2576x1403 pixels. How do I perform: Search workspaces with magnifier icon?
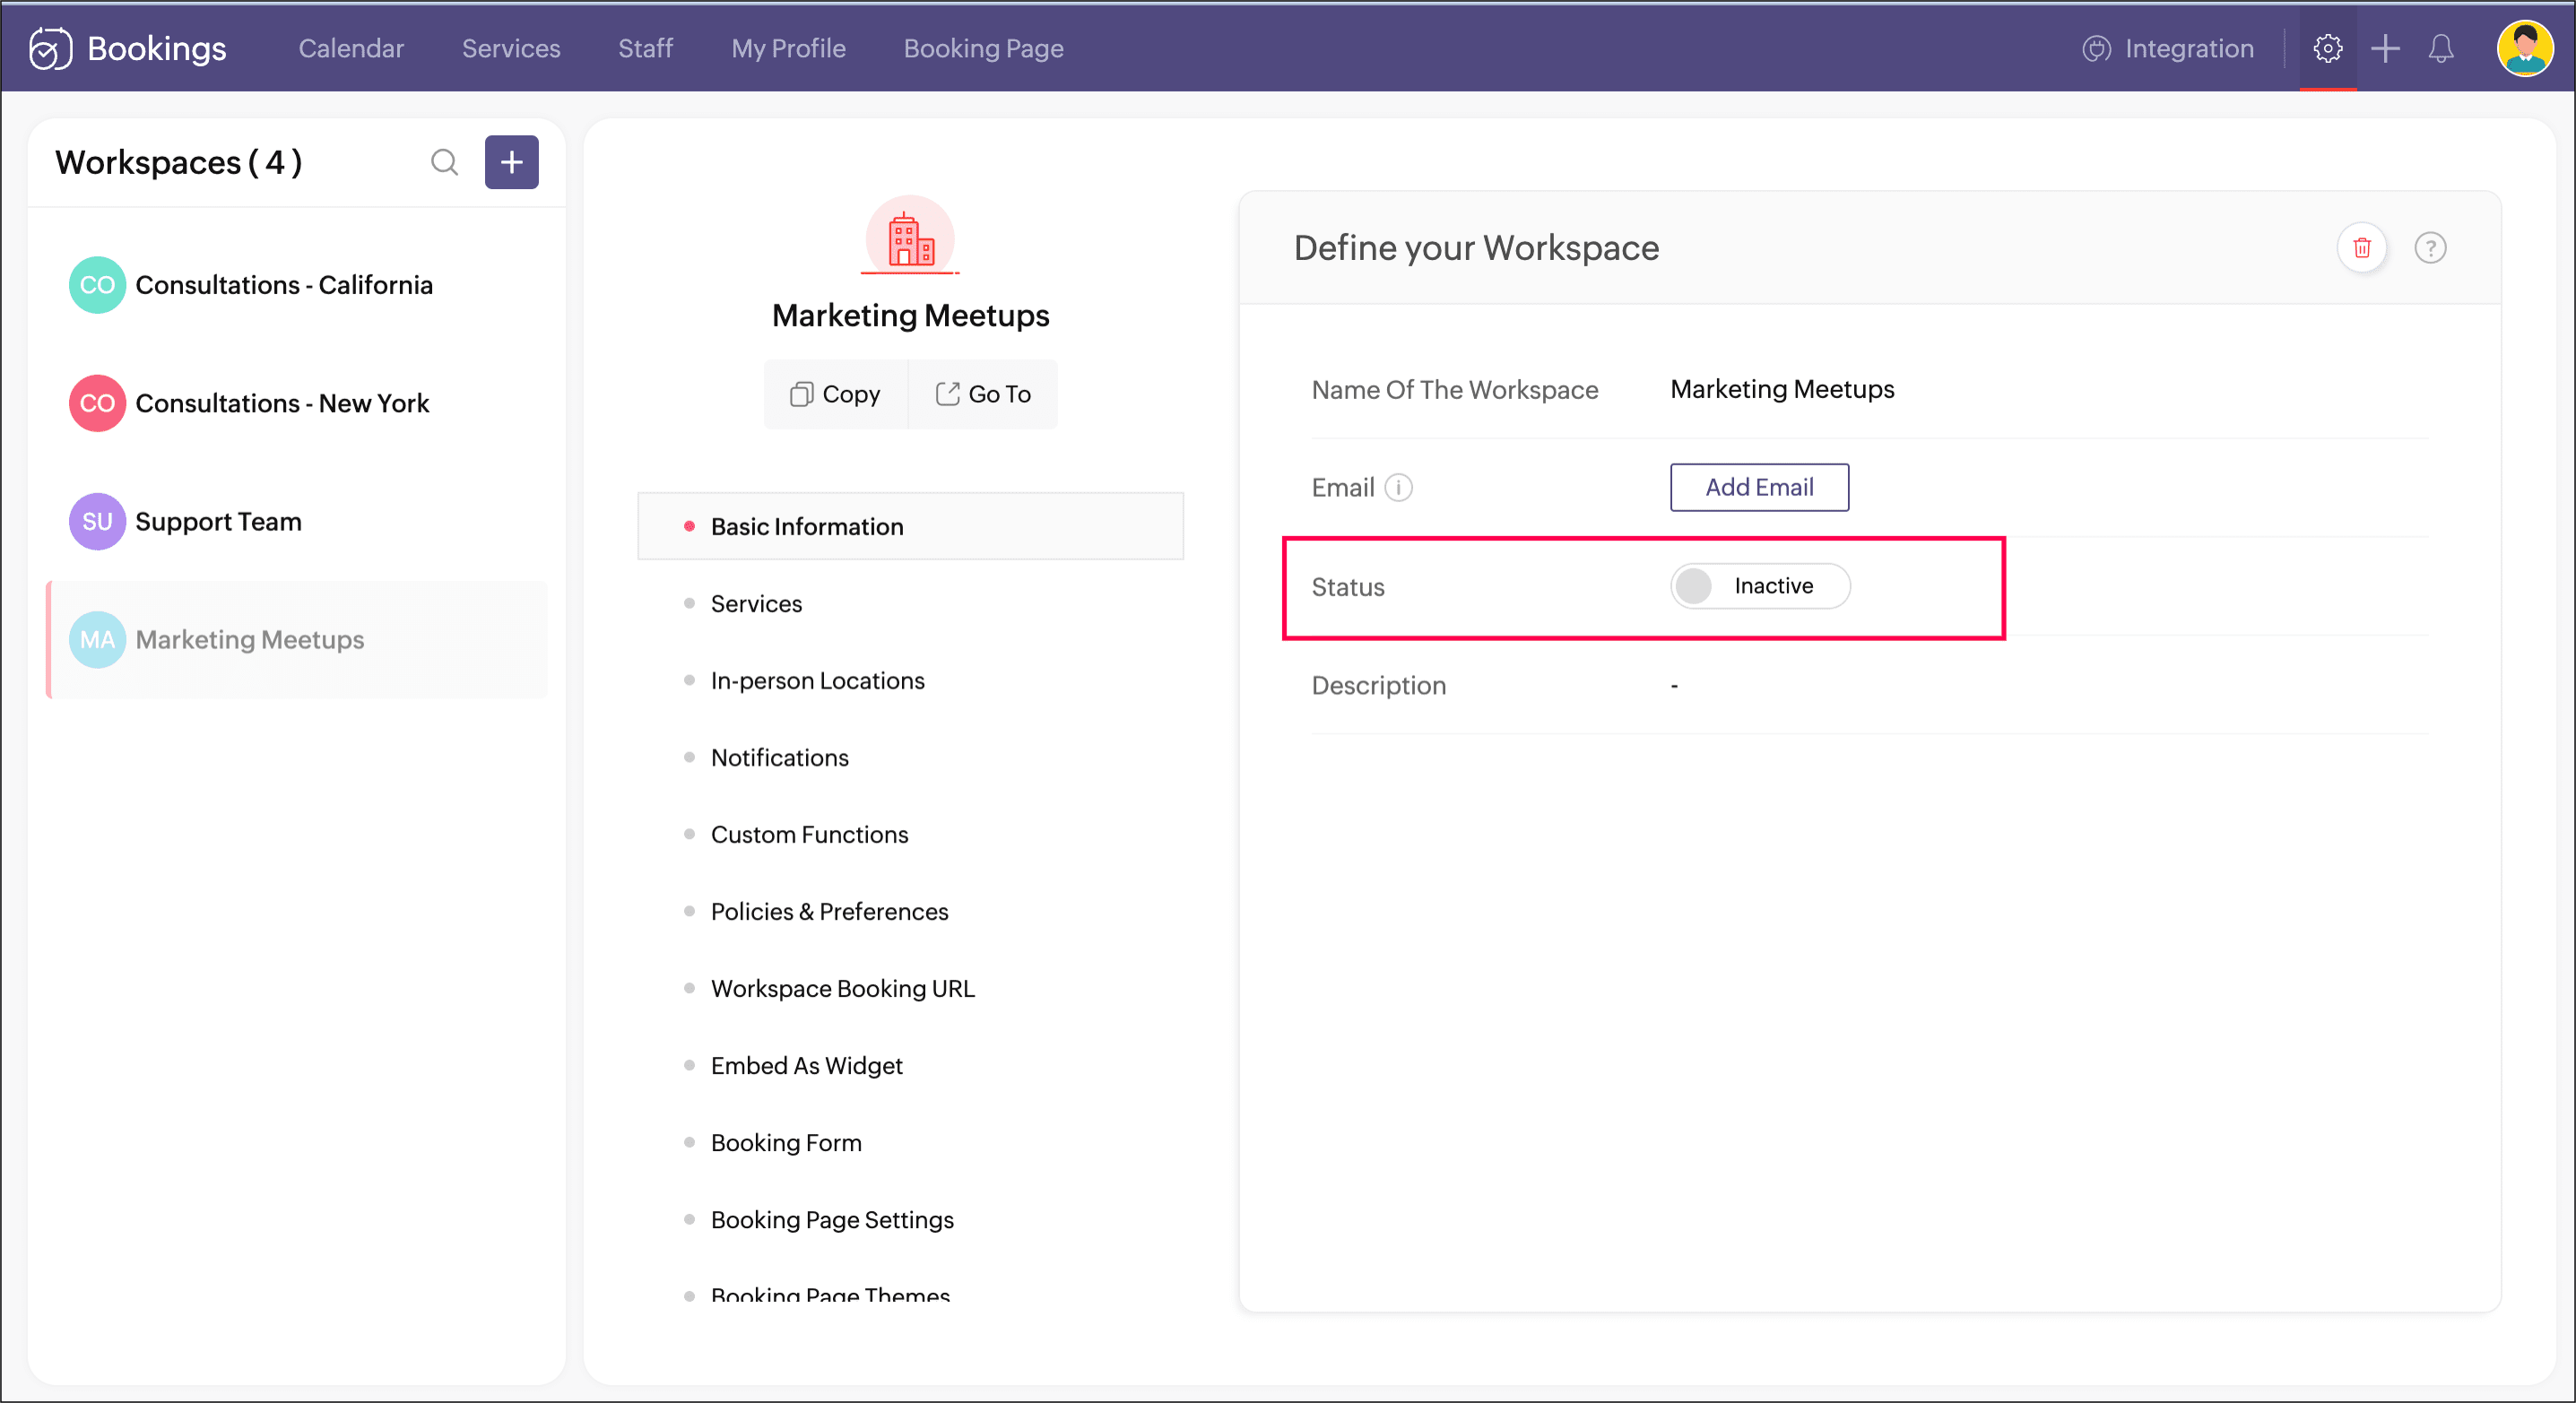tap(444, 162)
